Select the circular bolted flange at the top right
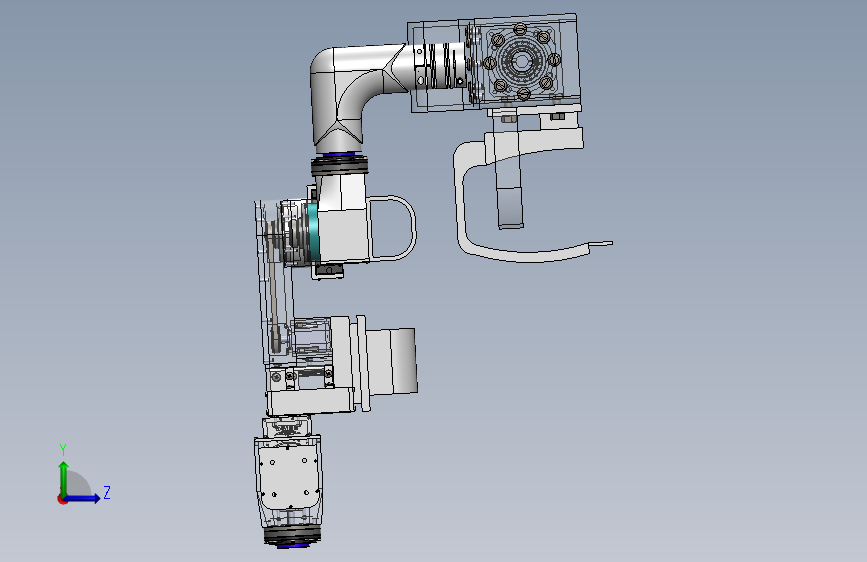This screenshot has width=867, height=562. 521,60
